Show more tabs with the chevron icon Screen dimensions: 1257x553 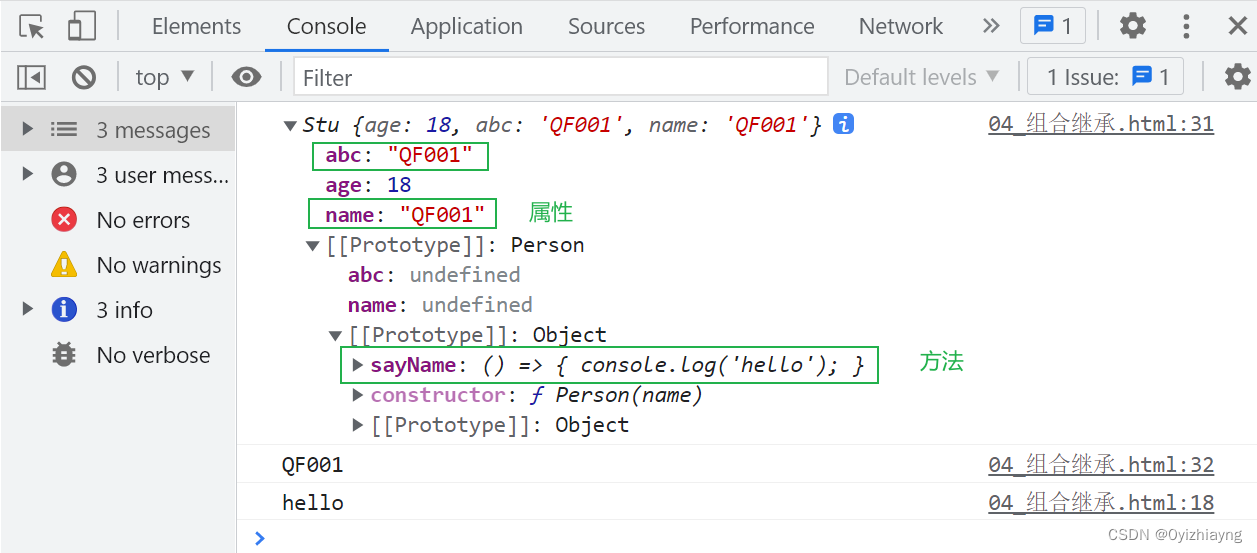pos(990,26)
